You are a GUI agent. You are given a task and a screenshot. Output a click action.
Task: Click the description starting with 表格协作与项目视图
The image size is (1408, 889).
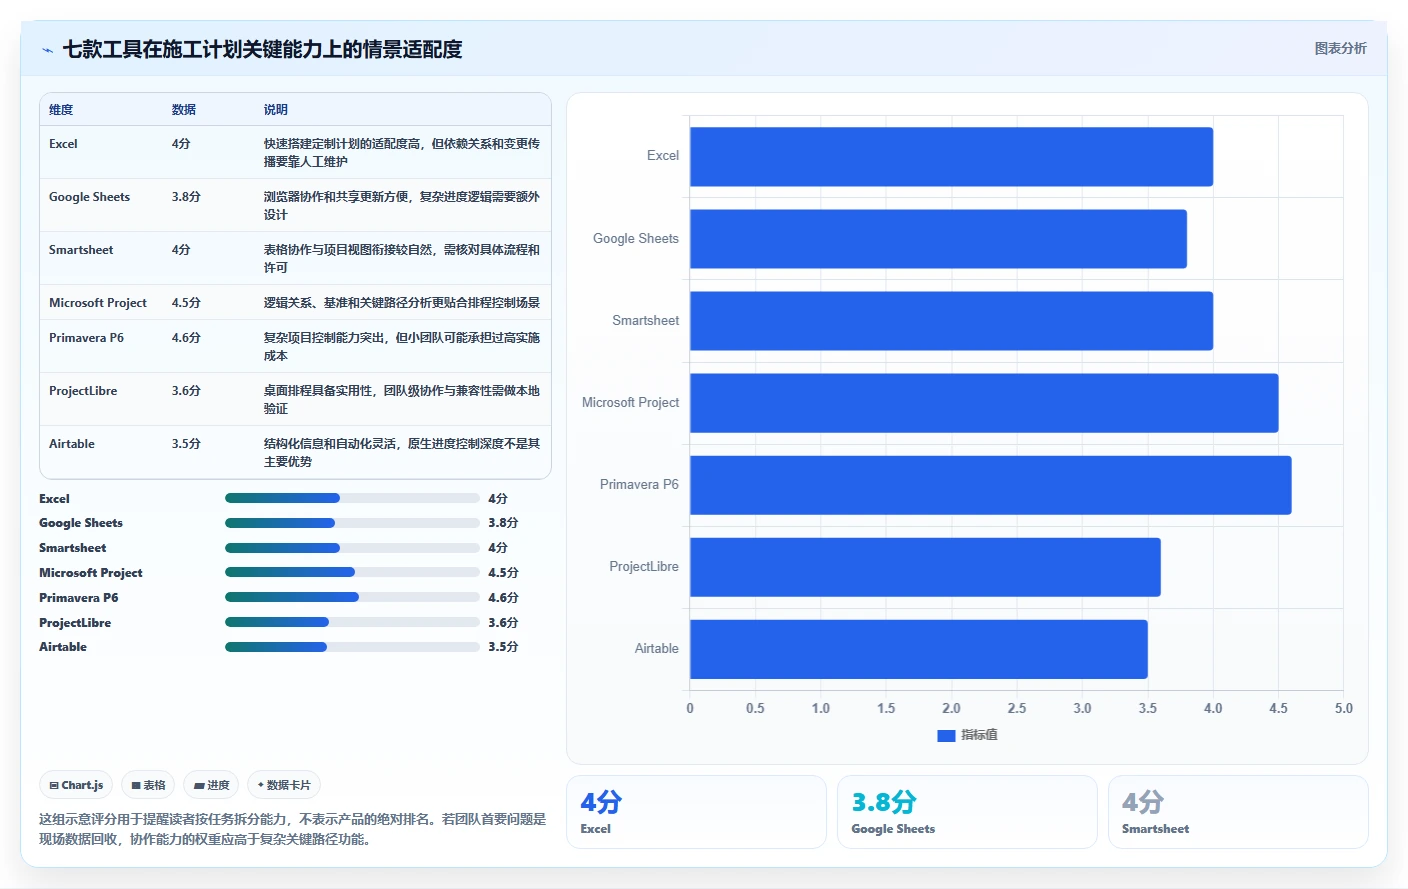coord(402,259)
